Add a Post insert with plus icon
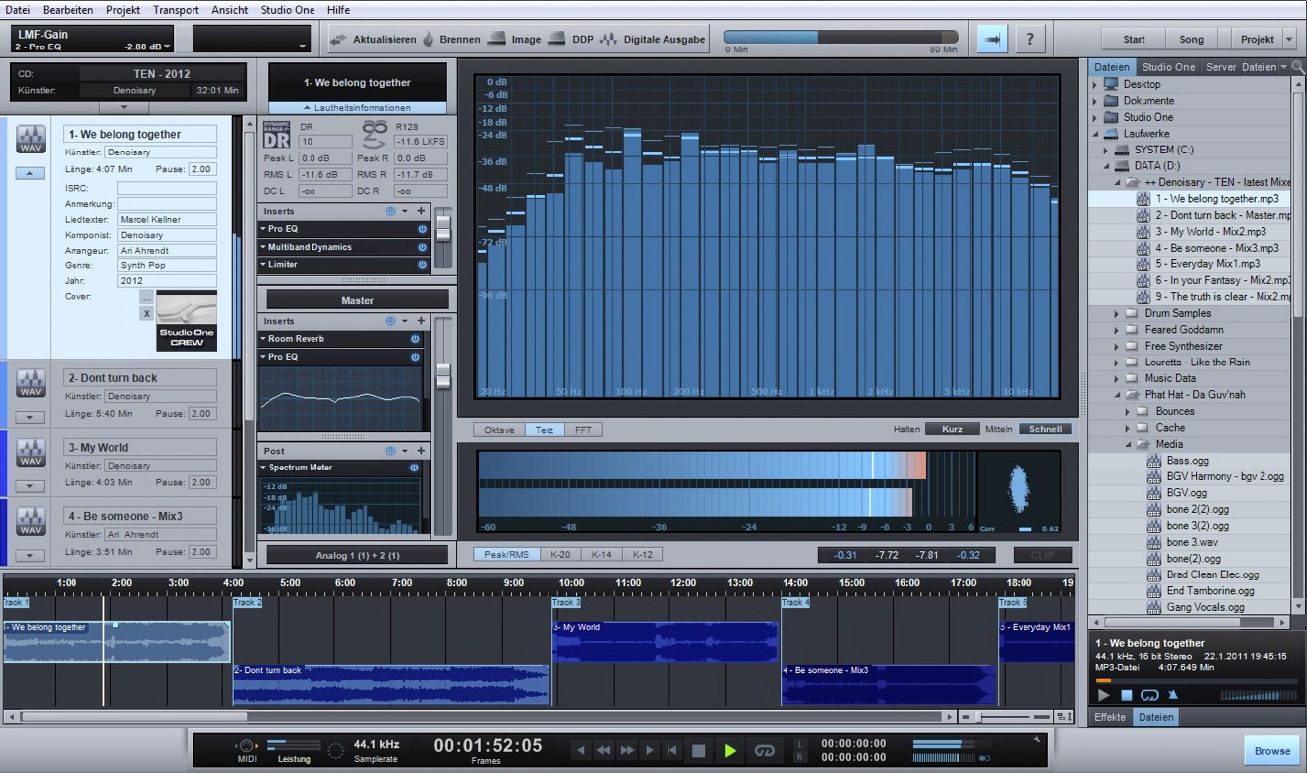The height and width of the screenshot is (773, 1307). 422,451
